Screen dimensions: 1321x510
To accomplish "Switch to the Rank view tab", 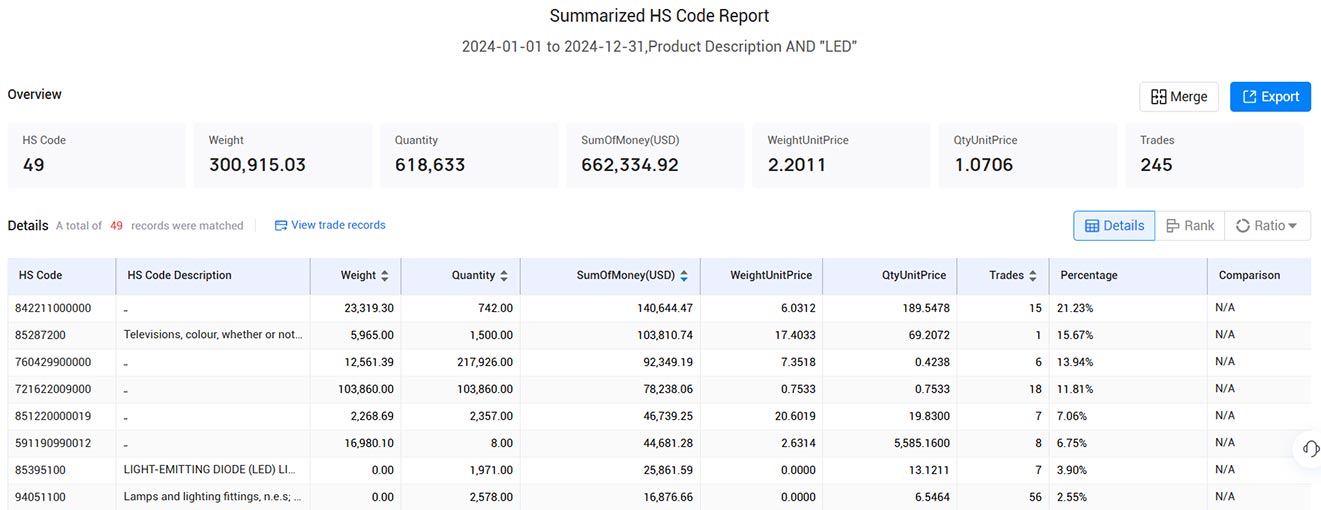I will [1190, 226].
